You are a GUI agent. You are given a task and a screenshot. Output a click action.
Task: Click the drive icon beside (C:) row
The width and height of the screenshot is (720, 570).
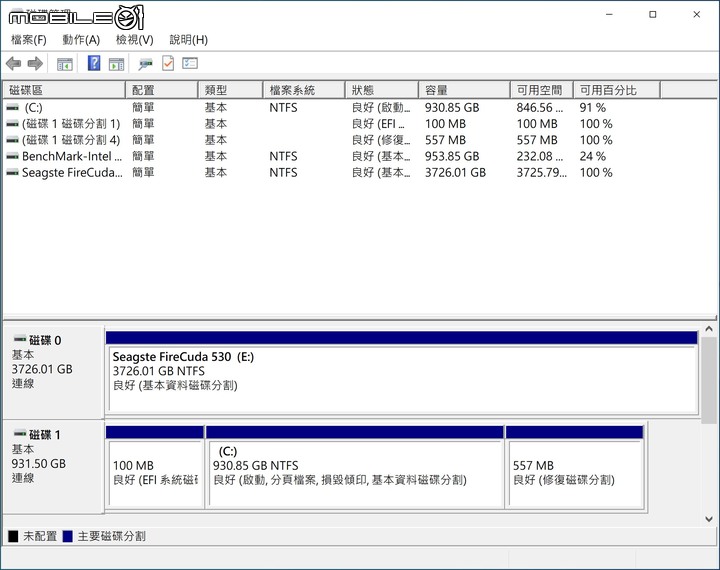pyautogui.click(x=12, y=108)
